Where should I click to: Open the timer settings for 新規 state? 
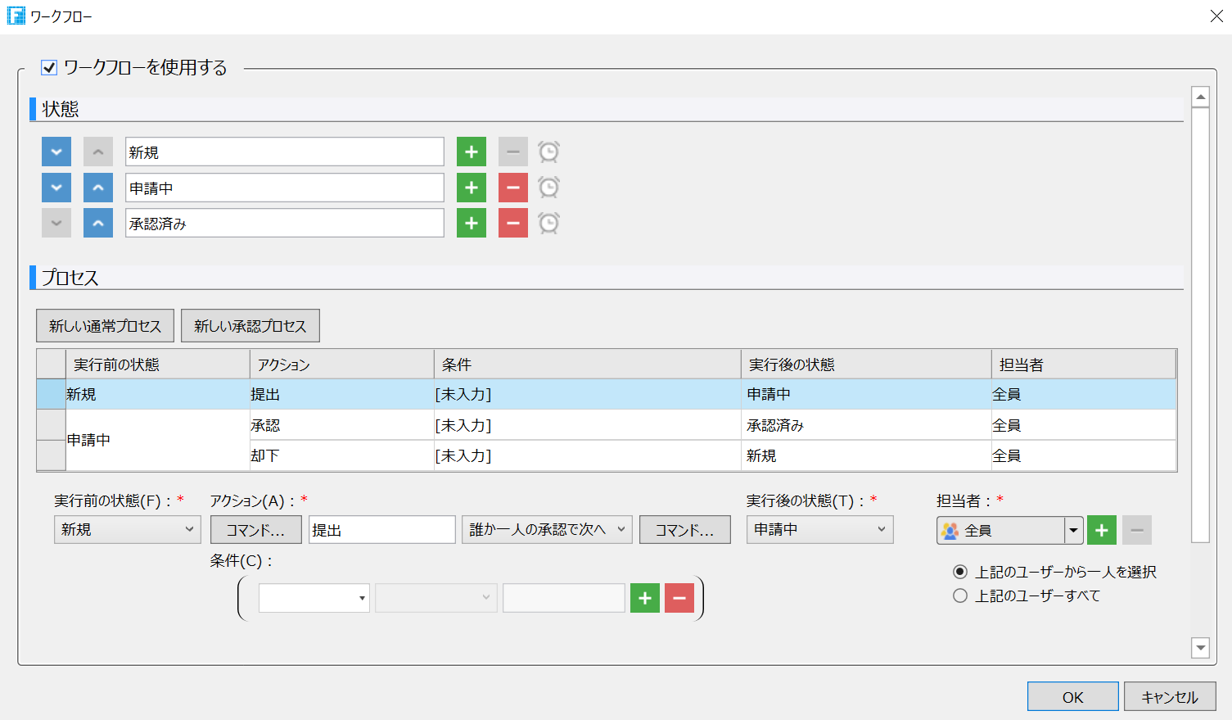pyautogui.click(x=548, y=152)
